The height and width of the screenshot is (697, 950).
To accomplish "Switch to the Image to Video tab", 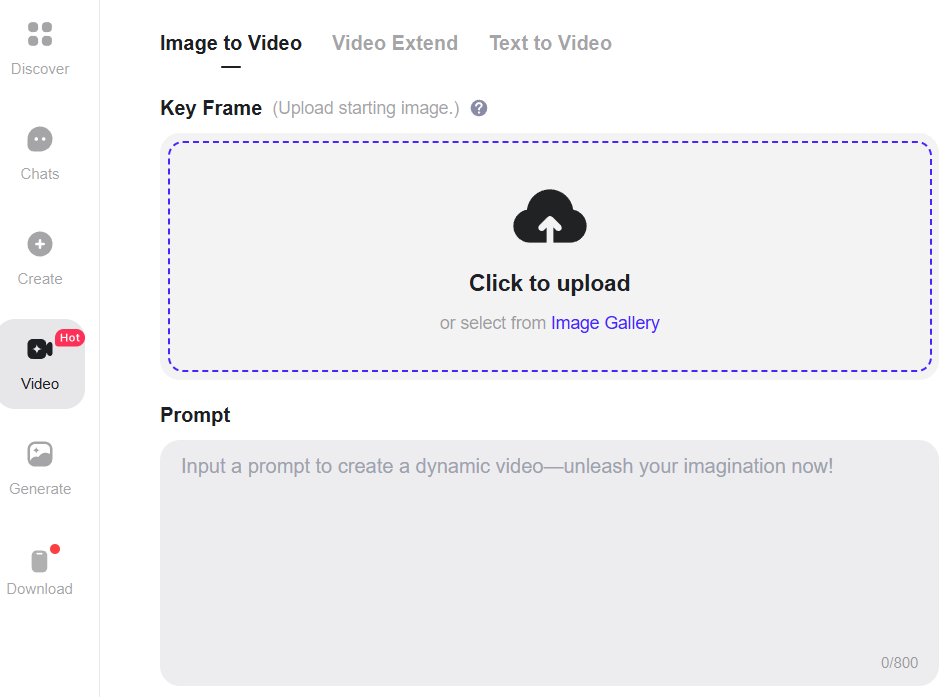I will coord(231,43).
